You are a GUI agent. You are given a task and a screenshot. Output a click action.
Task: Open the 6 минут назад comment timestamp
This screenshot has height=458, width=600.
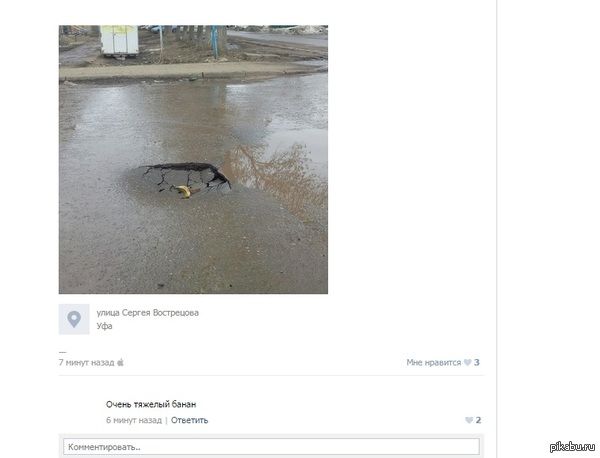(x=134, y=420)
